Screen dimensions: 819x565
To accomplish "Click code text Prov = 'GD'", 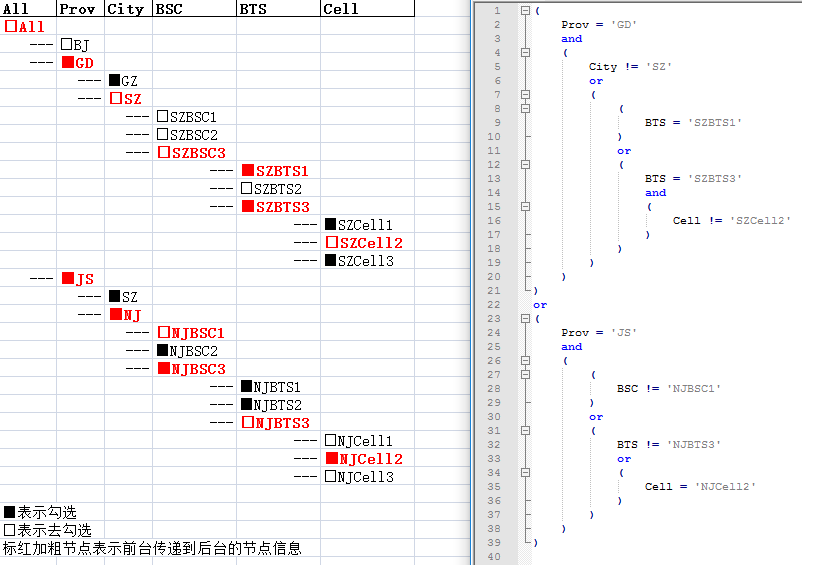I will 599,25.
